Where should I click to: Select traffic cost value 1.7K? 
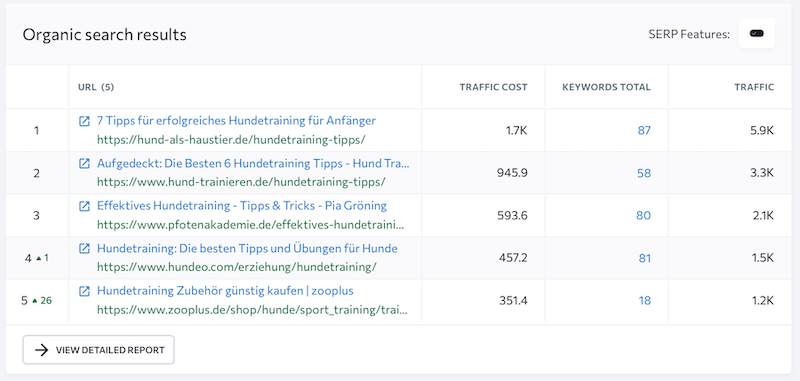tap(516, 131)
